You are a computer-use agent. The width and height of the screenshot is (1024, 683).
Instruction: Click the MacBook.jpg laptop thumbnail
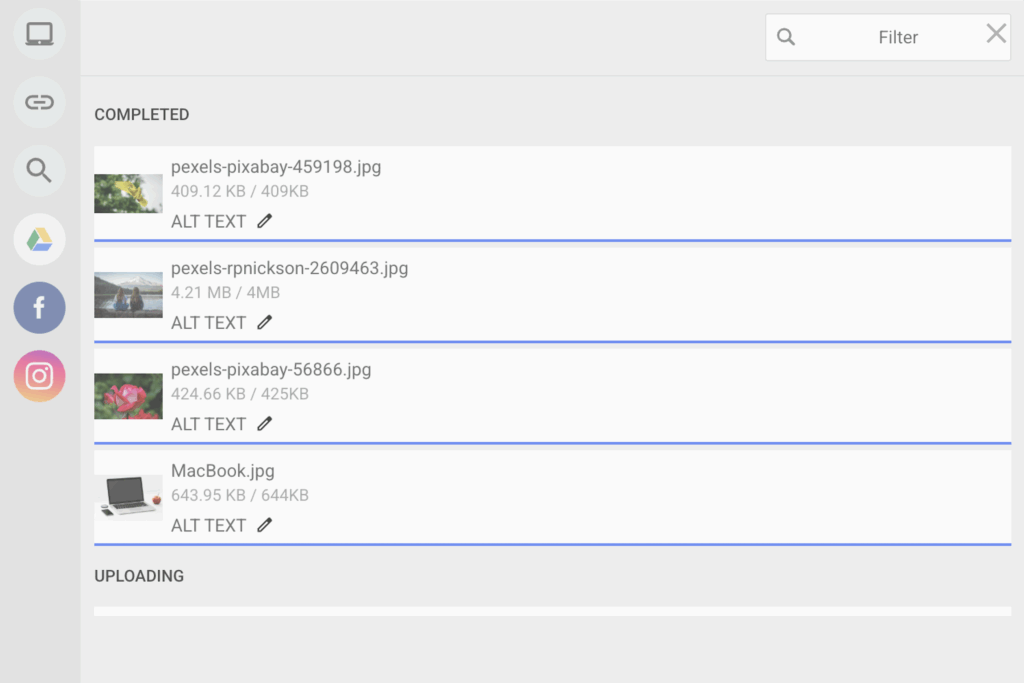(x=128, y=496)
